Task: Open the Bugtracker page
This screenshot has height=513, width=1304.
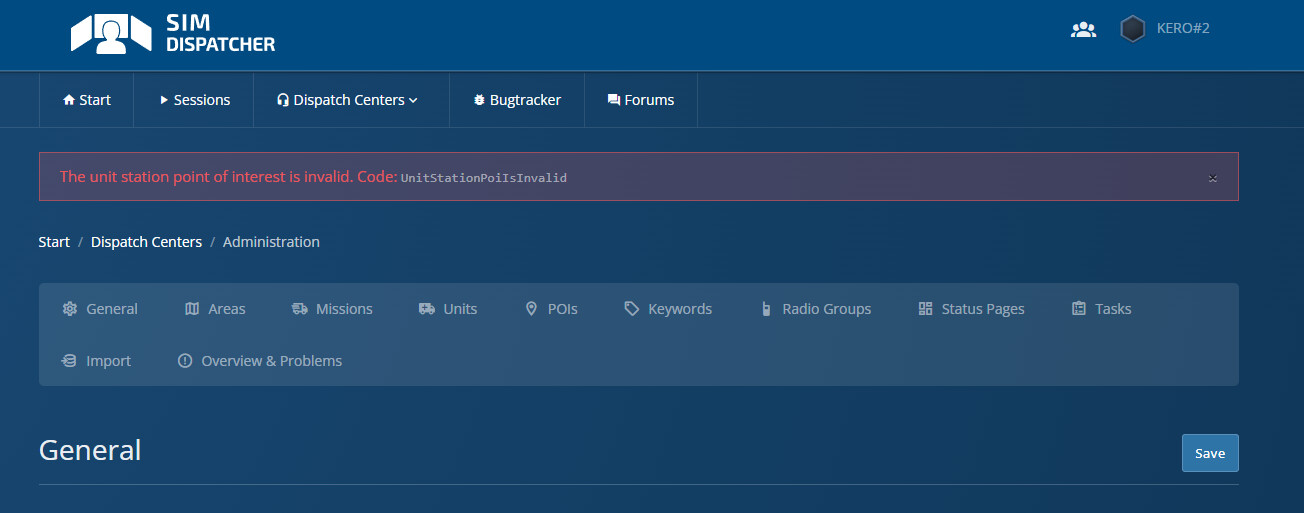Action: coord(517,100)
